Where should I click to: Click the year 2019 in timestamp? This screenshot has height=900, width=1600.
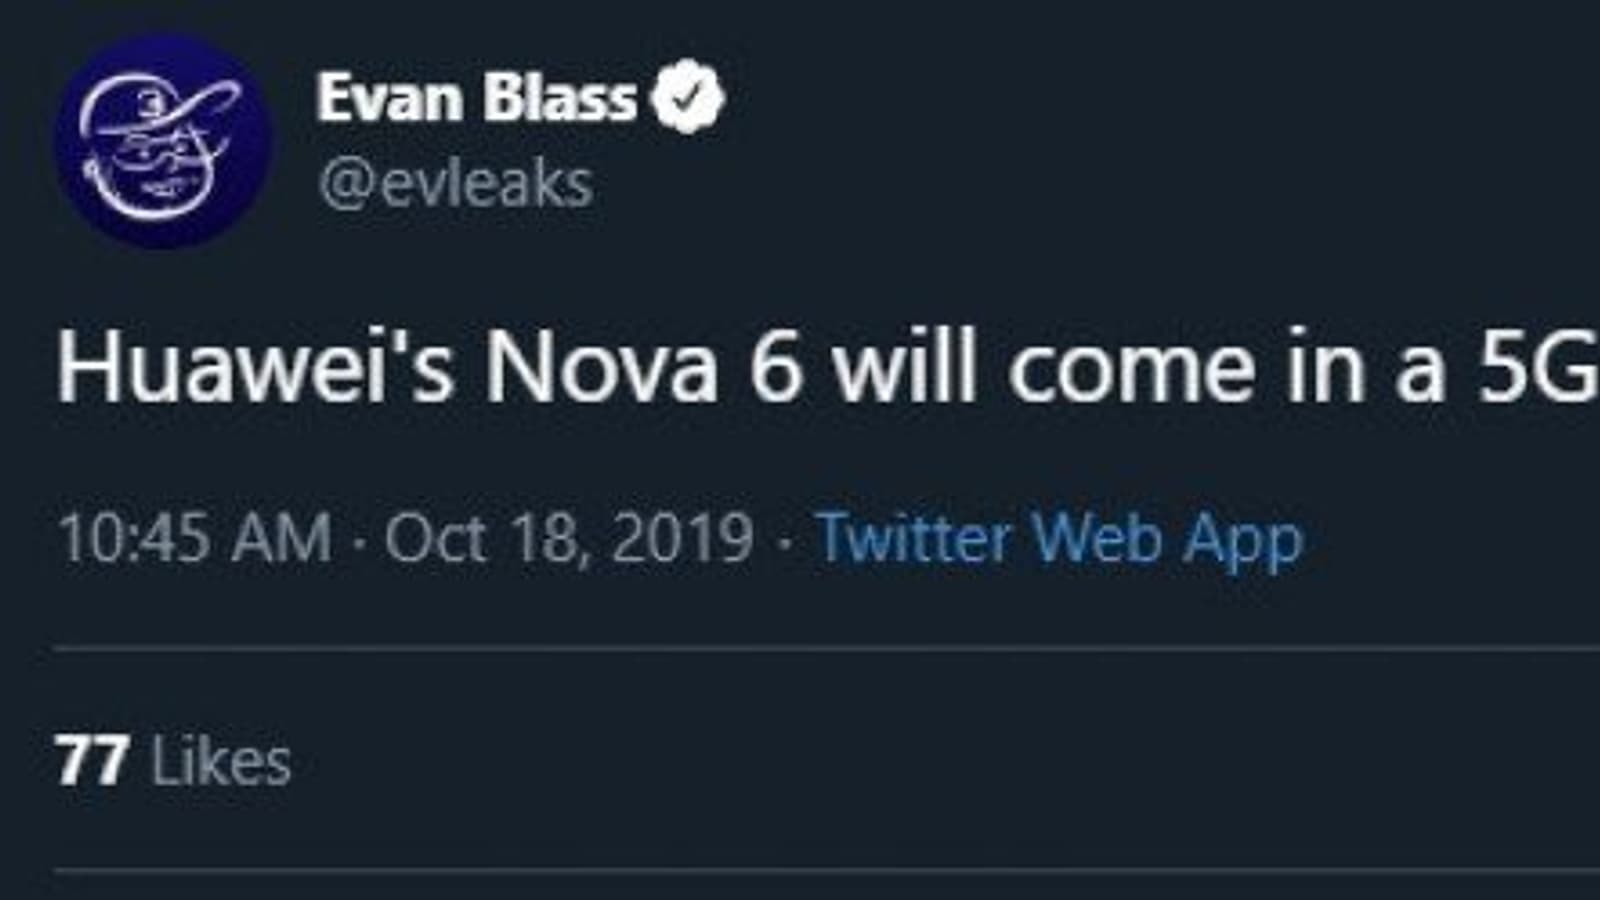point(683,538)
